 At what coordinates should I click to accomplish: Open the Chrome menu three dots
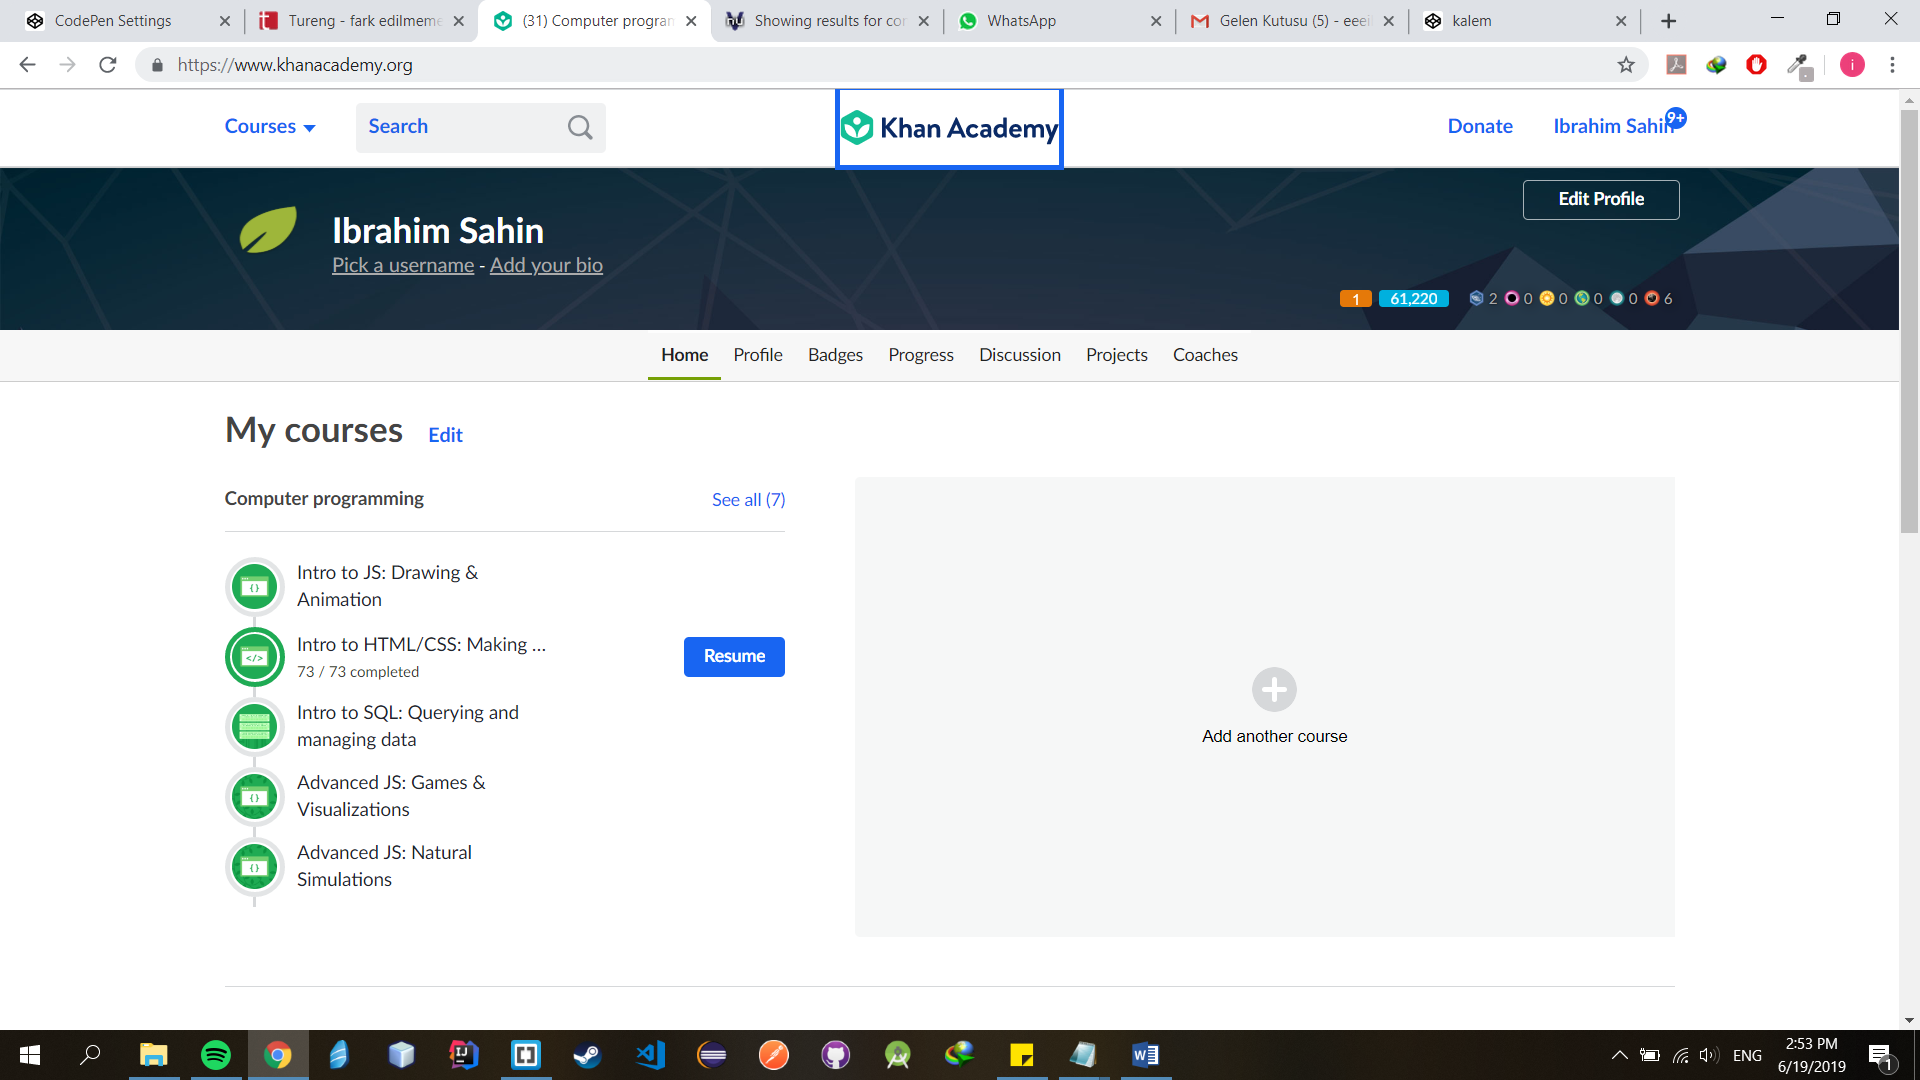pyautogui.click(x=1892, y=65)
